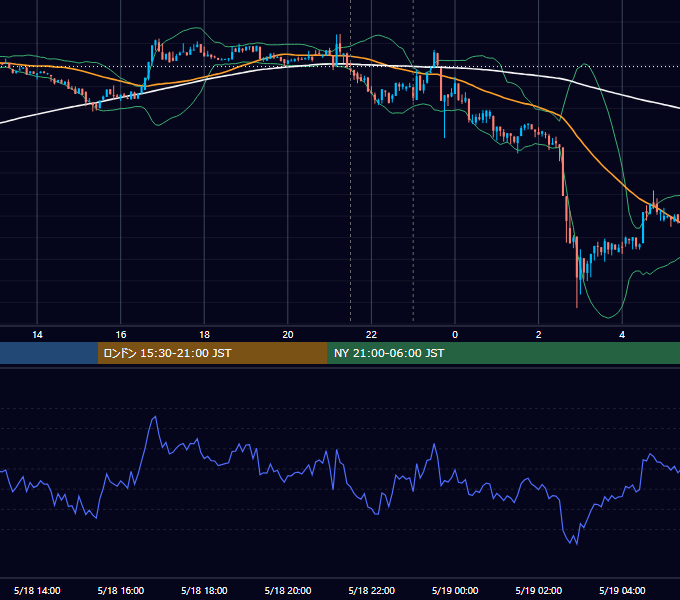Click the 16 hour axis label
This screenshot has width=680, height=600.
[x=121, y=335]
